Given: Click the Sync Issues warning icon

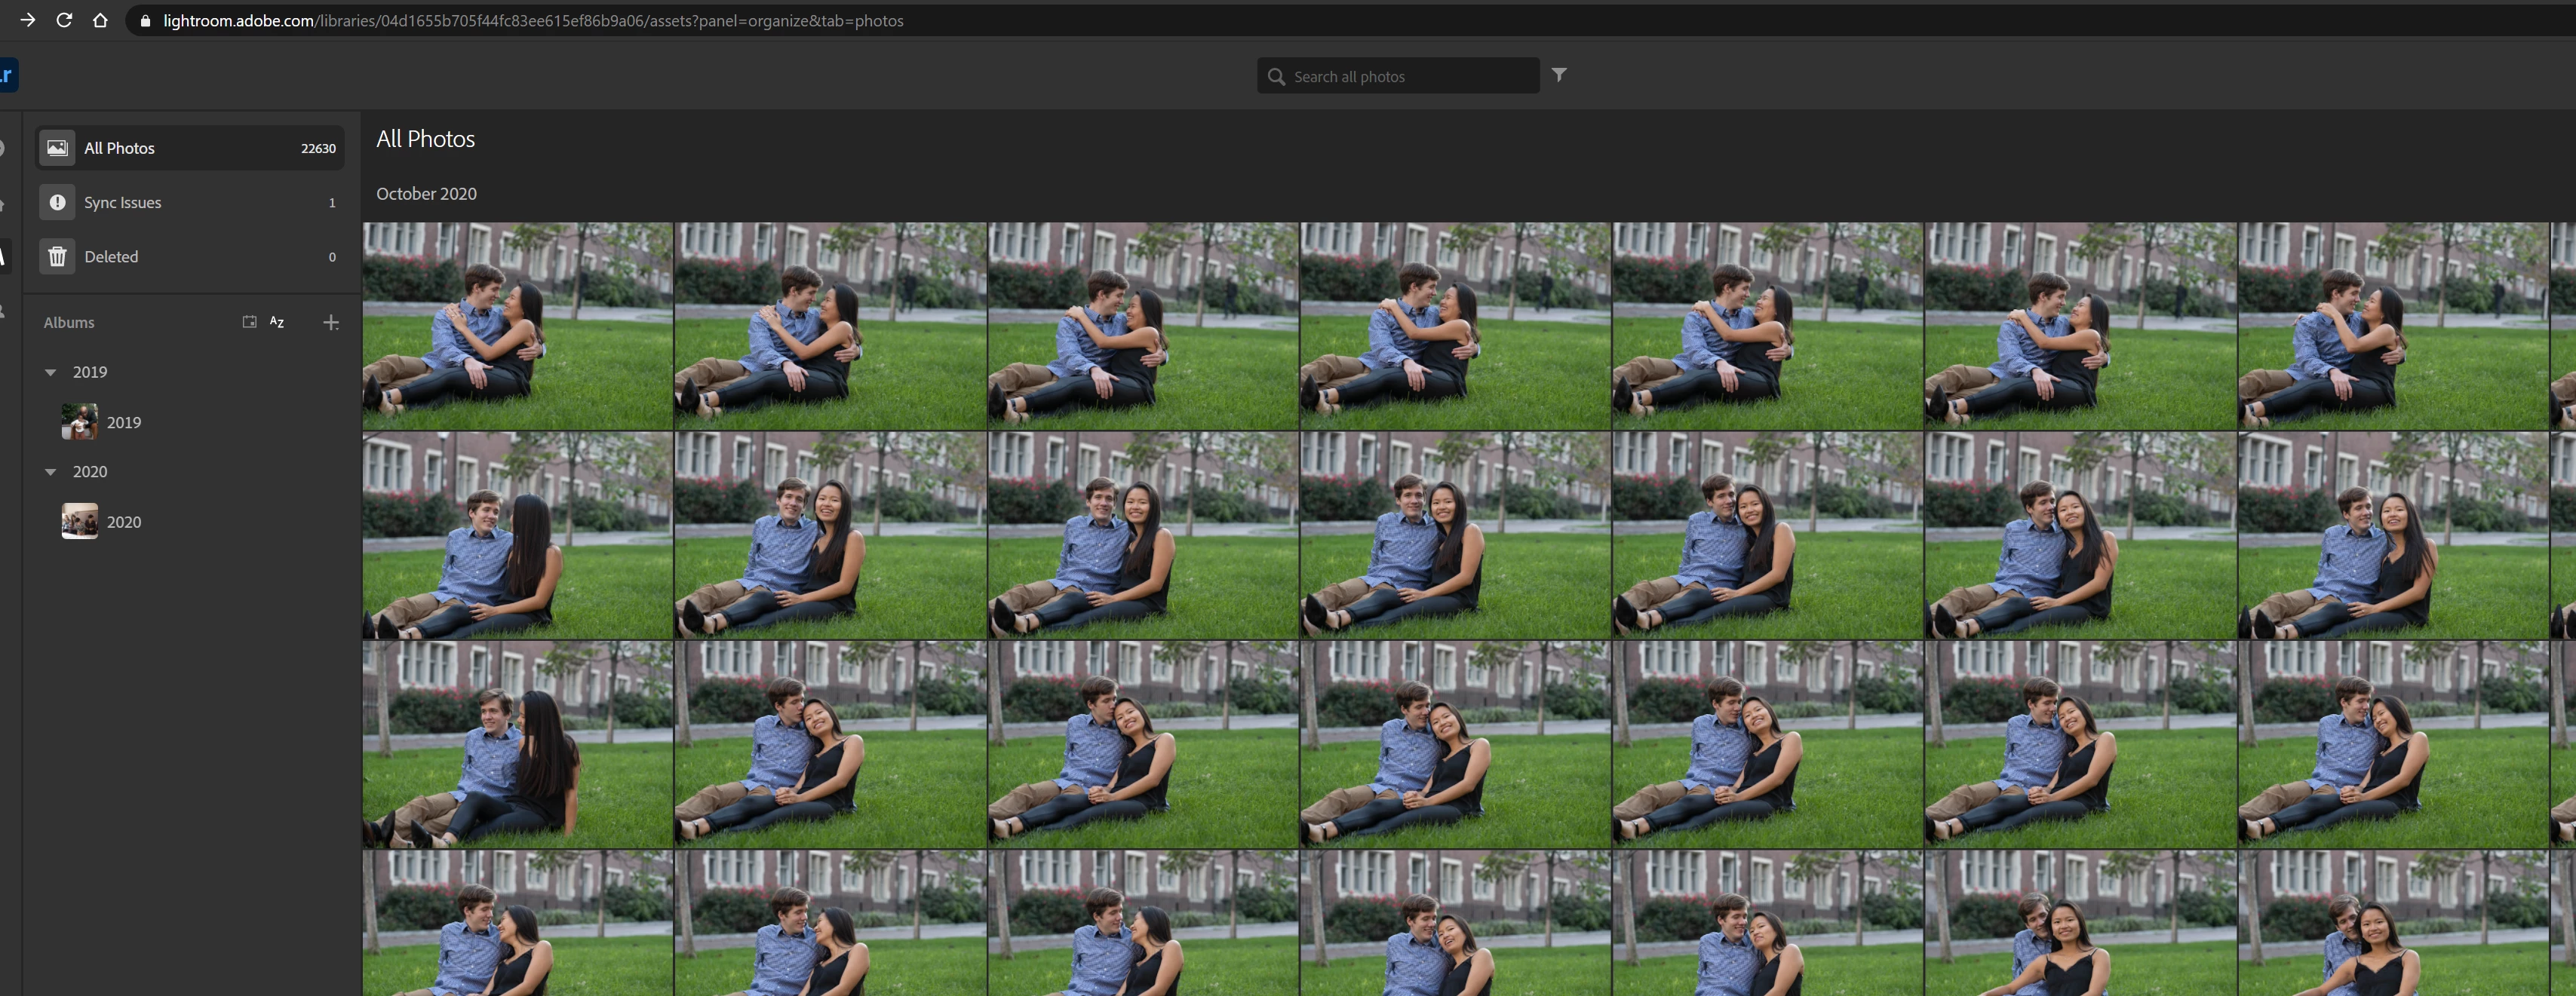Looking at the screenshot, I should click(58, 202).
